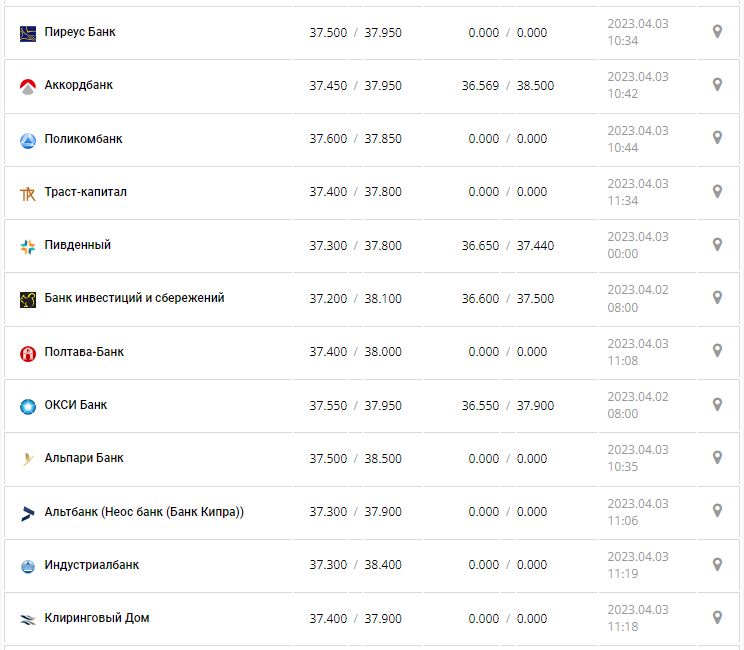The width and height of the screenshot is (744, 650).
Task: Click the Банк инвестиций и сбережений link
Action: click(134, 298)
